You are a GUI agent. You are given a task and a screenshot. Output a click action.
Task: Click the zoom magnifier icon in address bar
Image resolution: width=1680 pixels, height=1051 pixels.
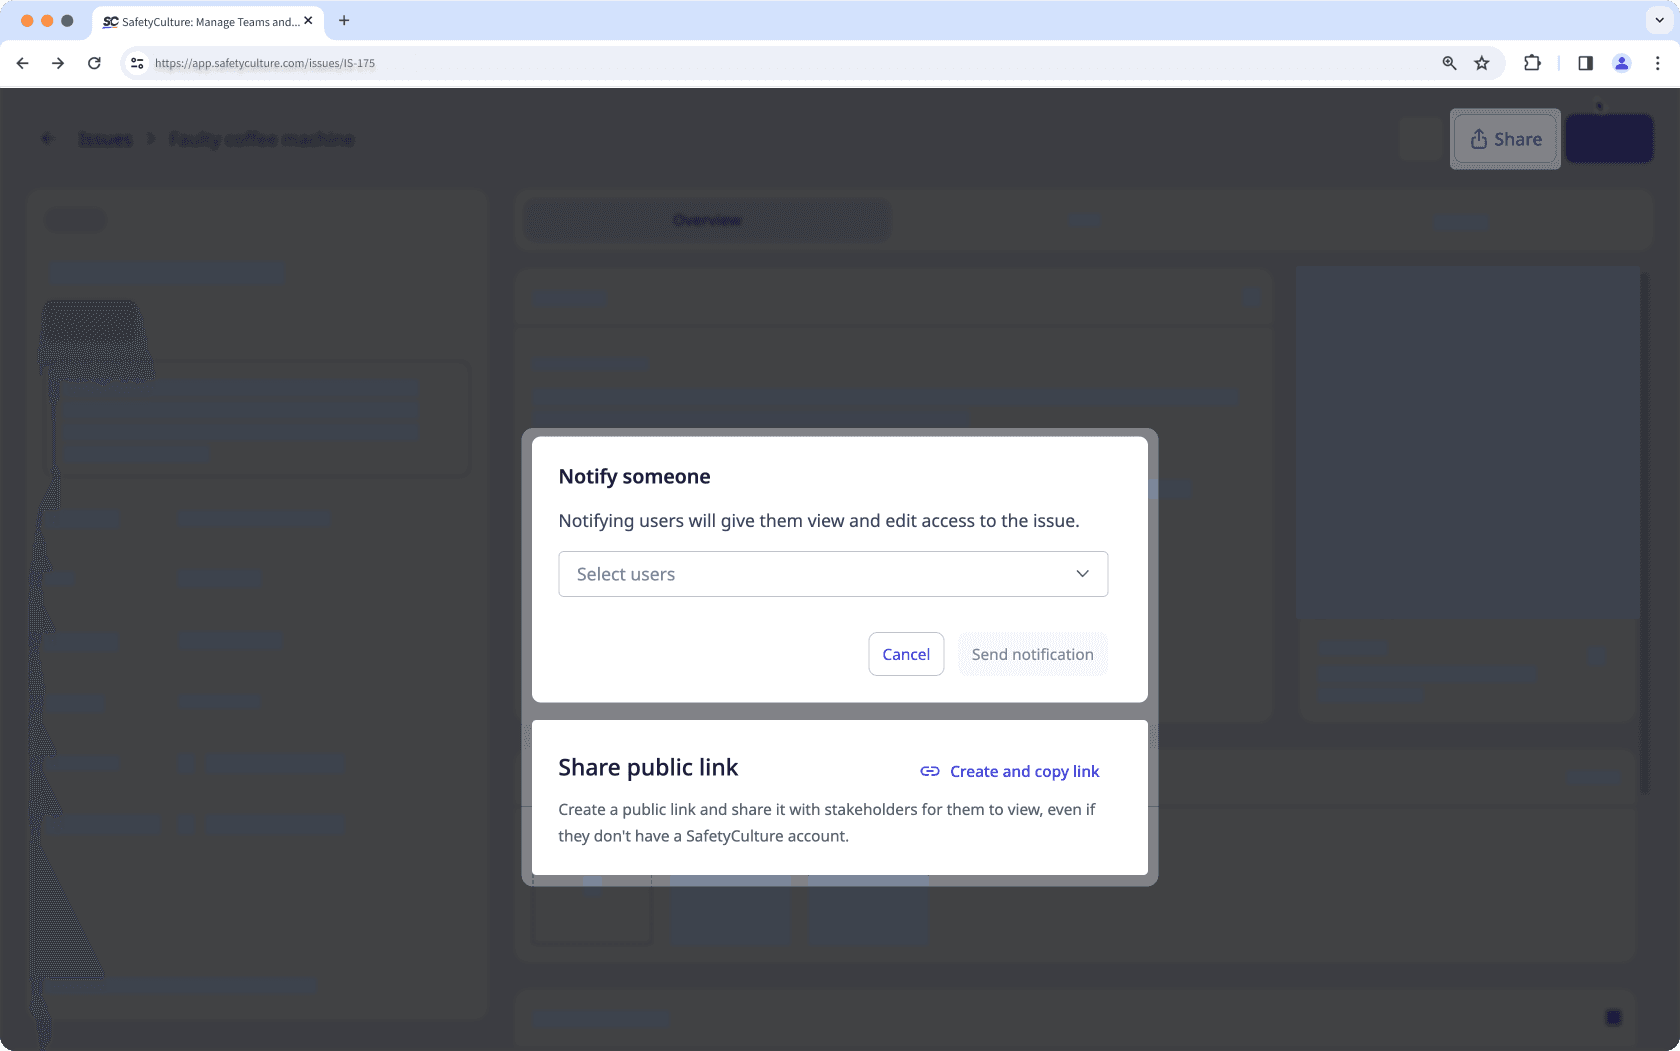click(x=1448, y=62)
